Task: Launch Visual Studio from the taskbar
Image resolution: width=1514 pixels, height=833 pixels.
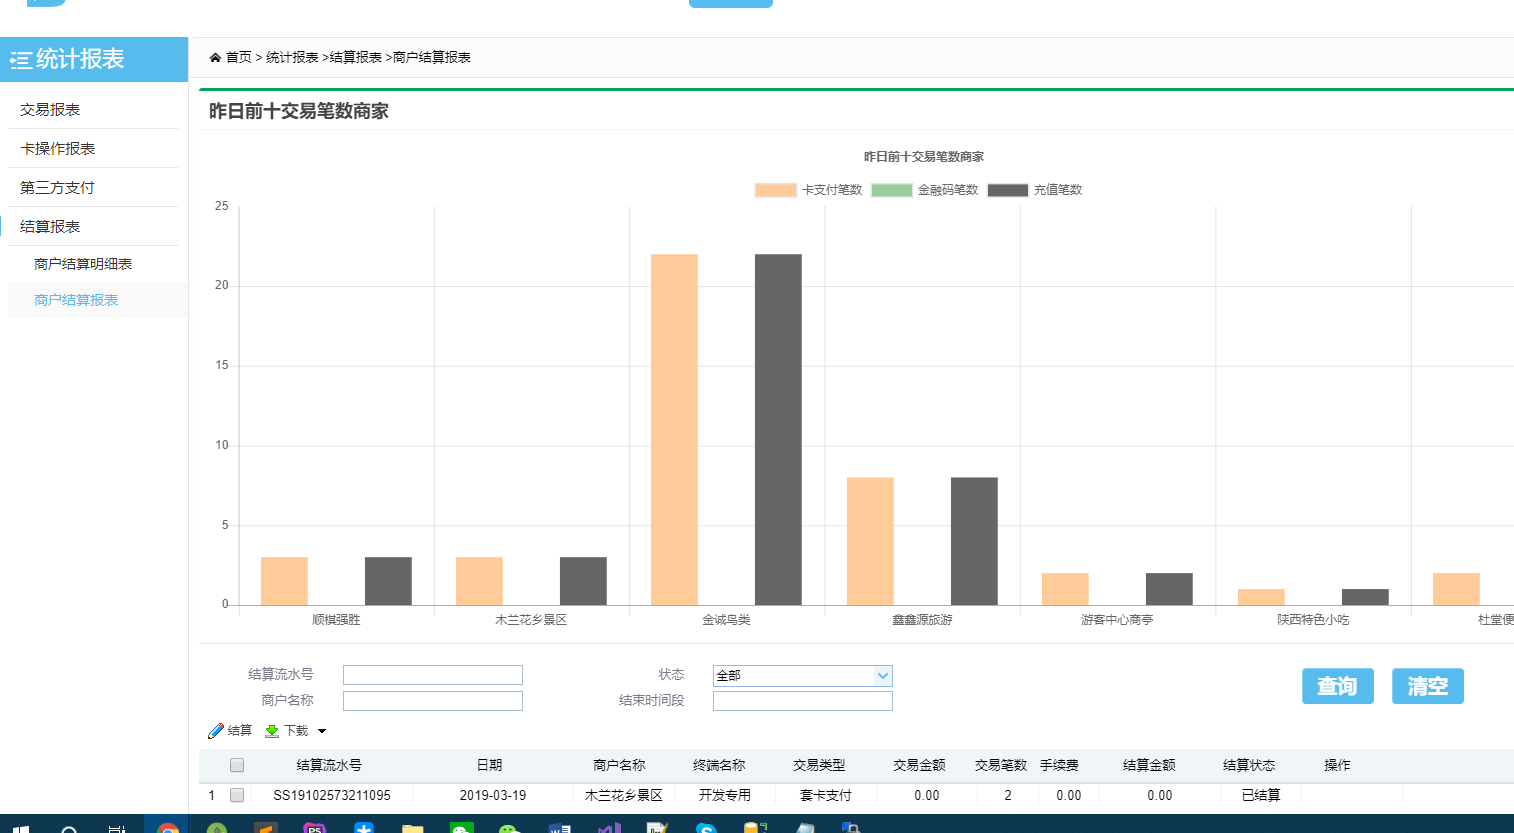Action: [x=608, y=828]
